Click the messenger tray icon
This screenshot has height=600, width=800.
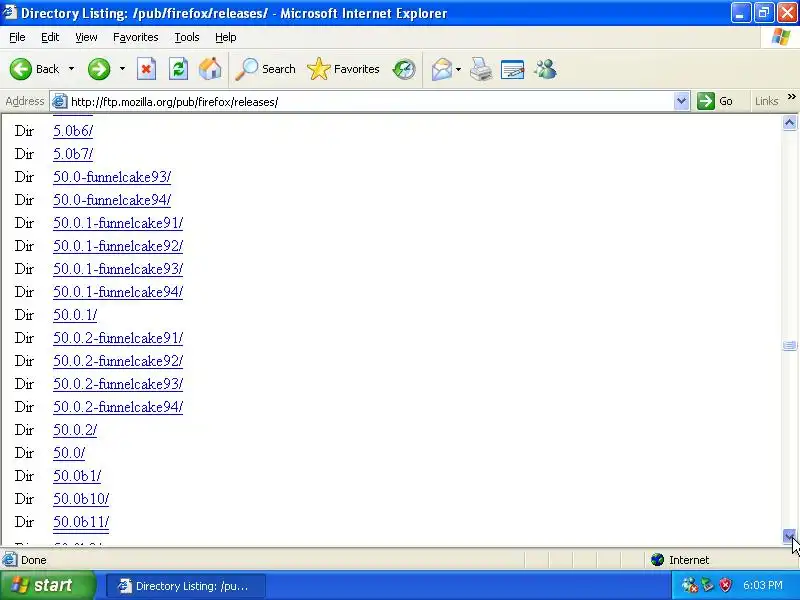[x=690, y=585]
